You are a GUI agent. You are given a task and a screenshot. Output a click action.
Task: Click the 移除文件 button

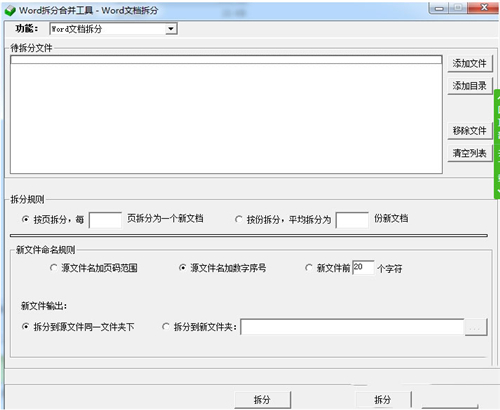coord(469,130)
